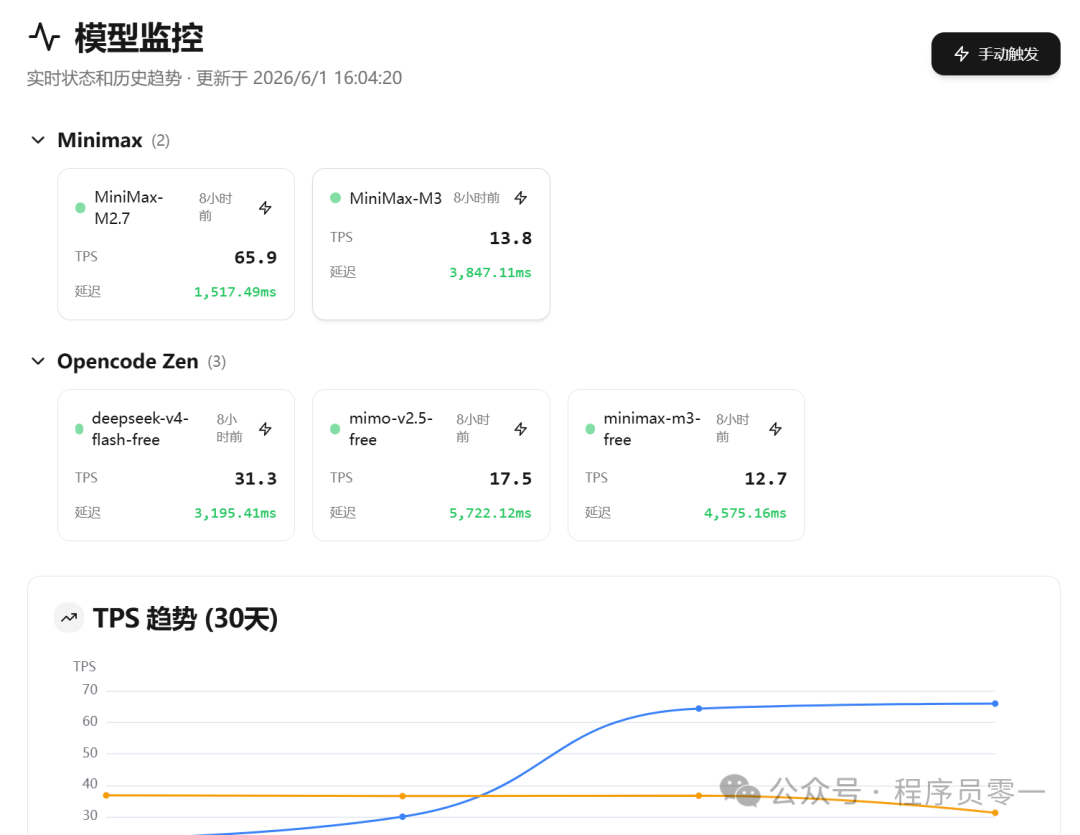Click the y-axis label 50
Viewport: 1080px width, 835px height.
(90, 753)
